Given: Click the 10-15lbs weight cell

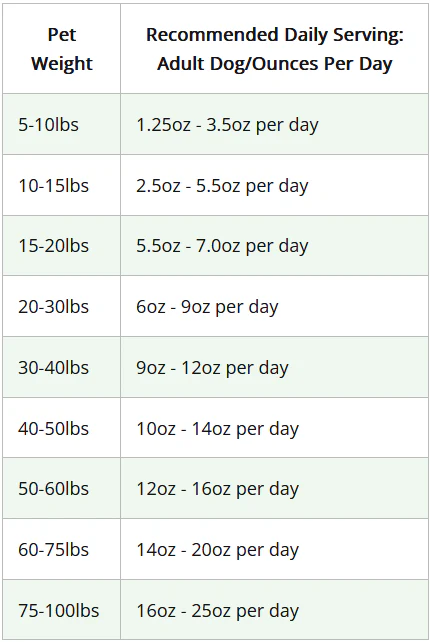Looking at the screenshot, I should [61, 185].
